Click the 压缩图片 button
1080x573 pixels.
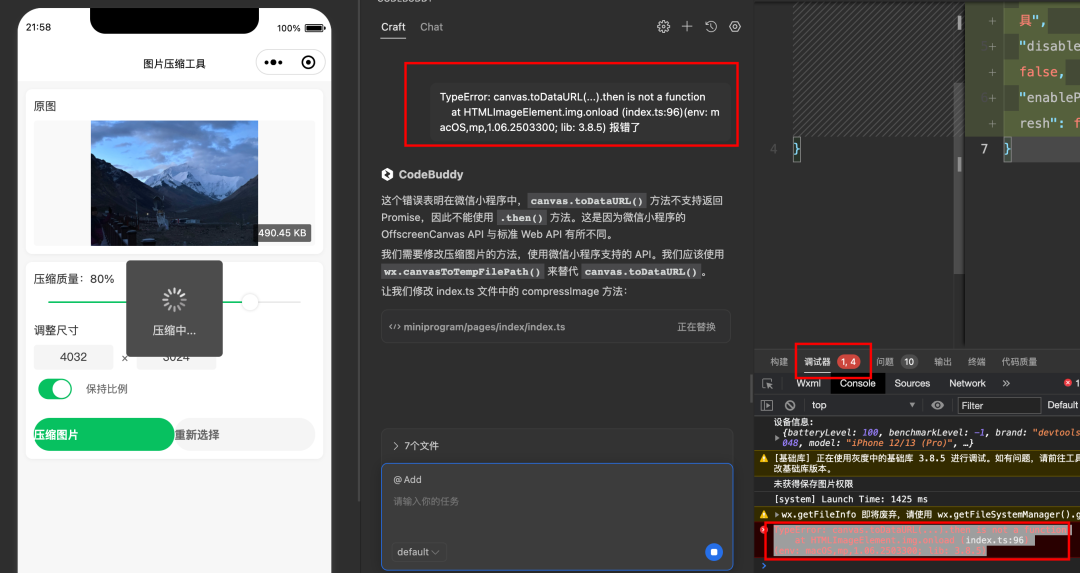[104, 435]
